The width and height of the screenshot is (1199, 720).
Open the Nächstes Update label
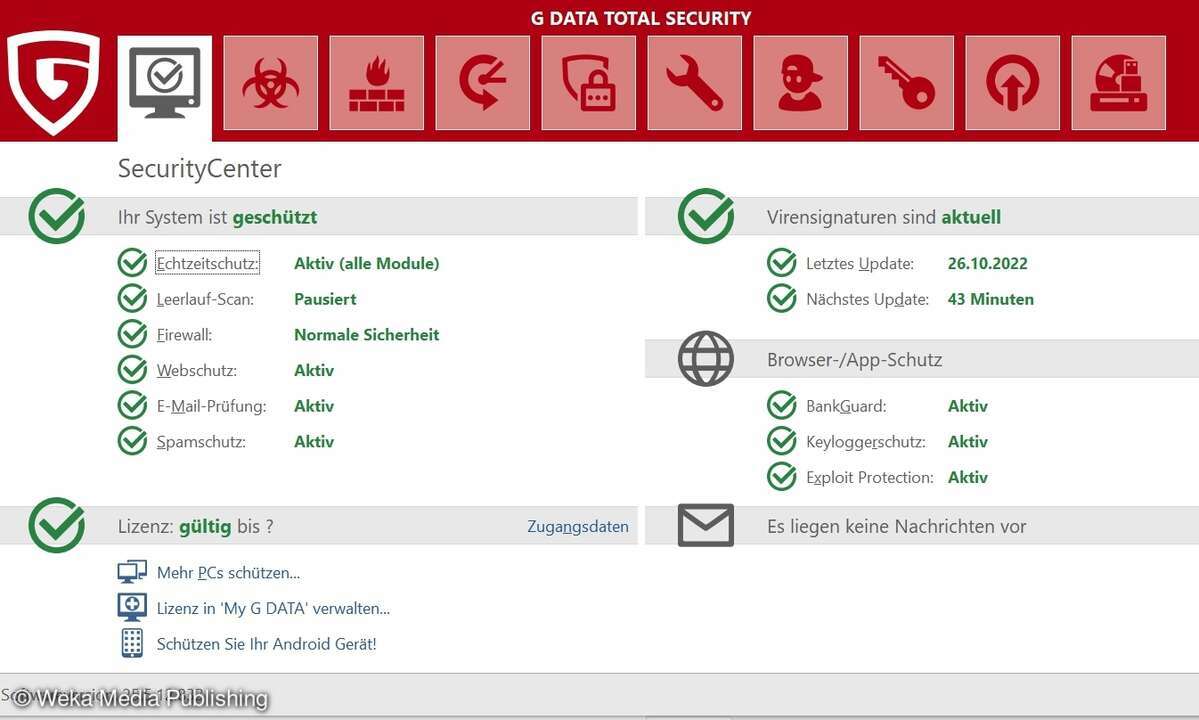pos(867,300)
